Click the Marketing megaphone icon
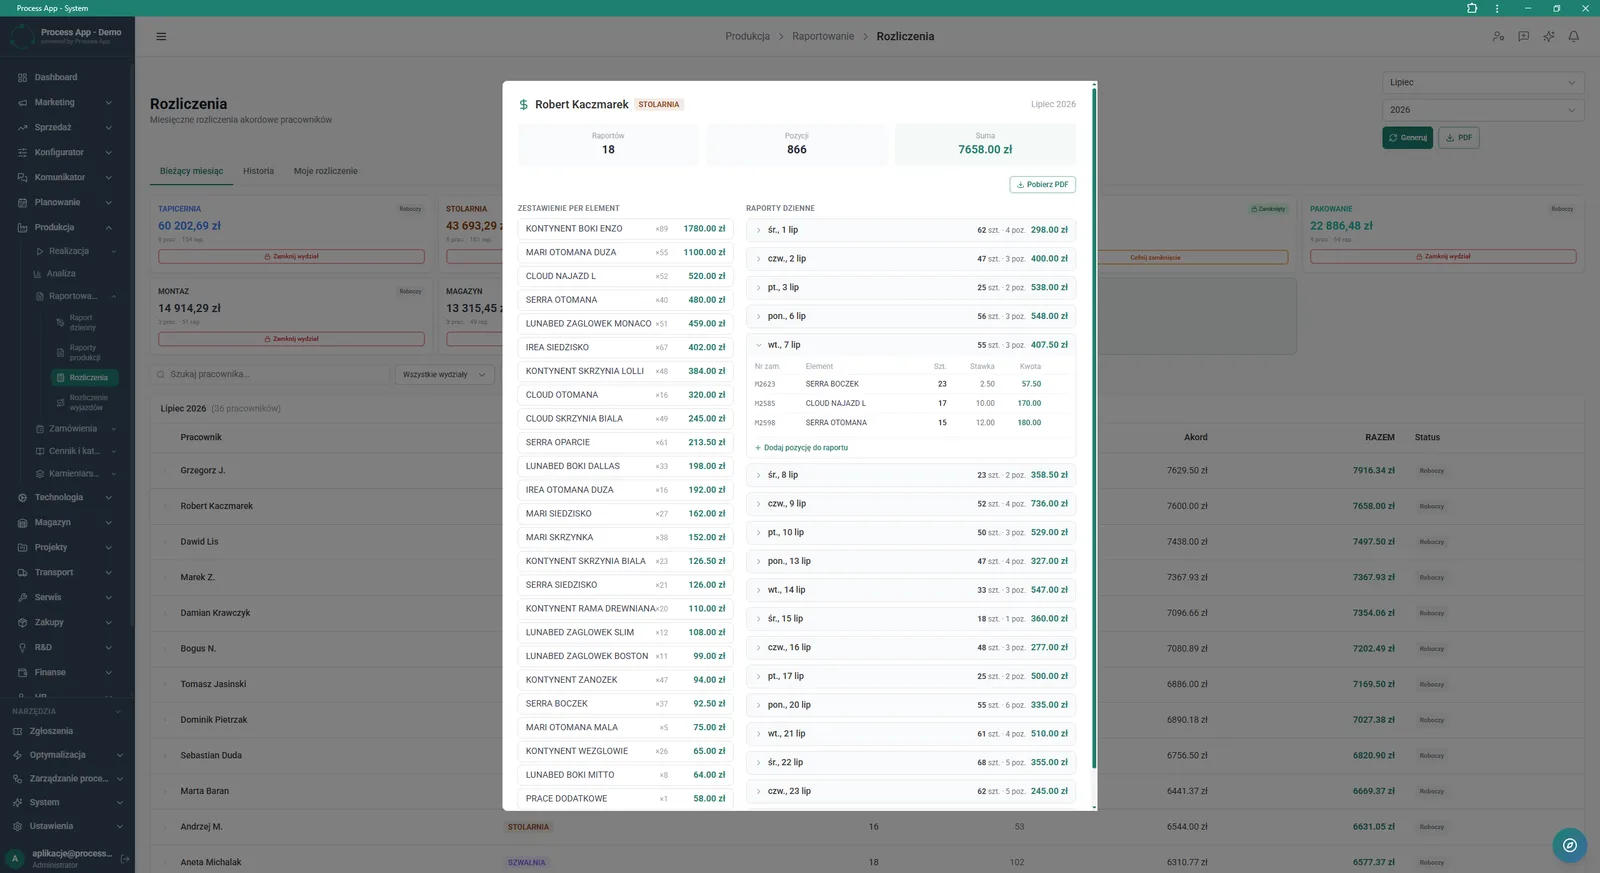This screenshot has width=1600, height=873. 22,102
